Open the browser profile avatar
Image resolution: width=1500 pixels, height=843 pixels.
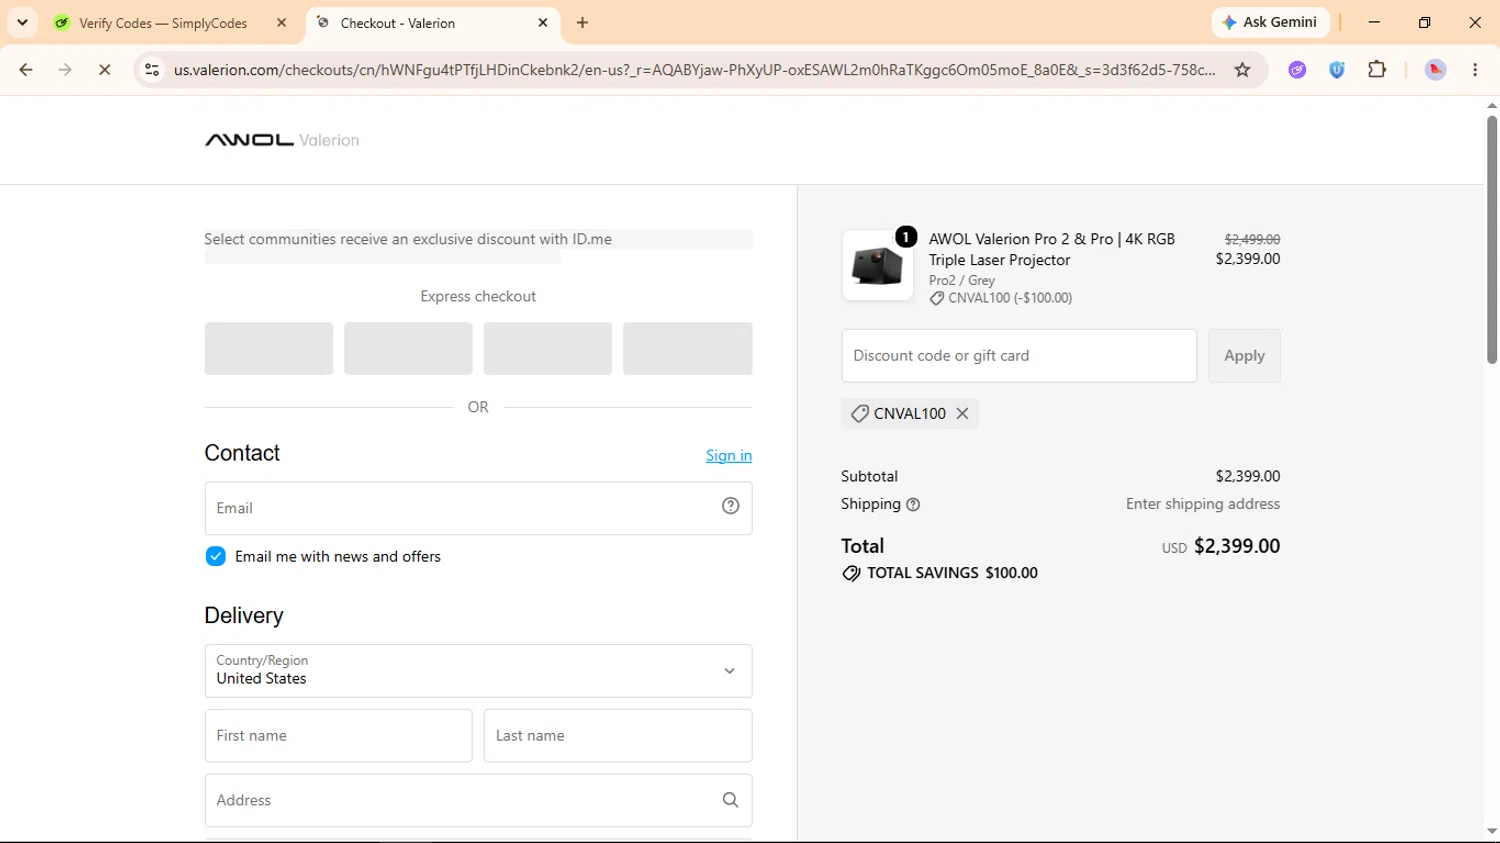1435,70
